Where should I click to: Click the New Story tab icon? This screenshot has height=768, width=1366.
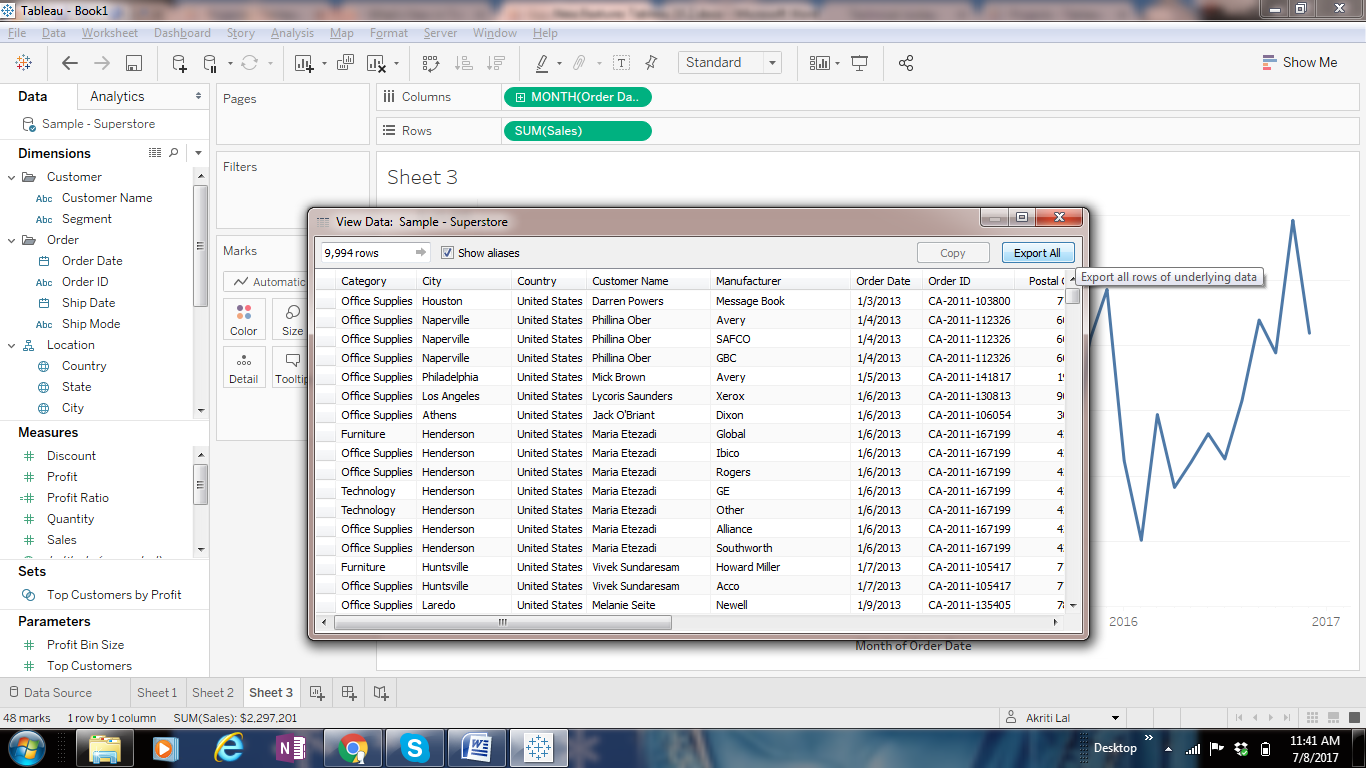pos(380,692)
